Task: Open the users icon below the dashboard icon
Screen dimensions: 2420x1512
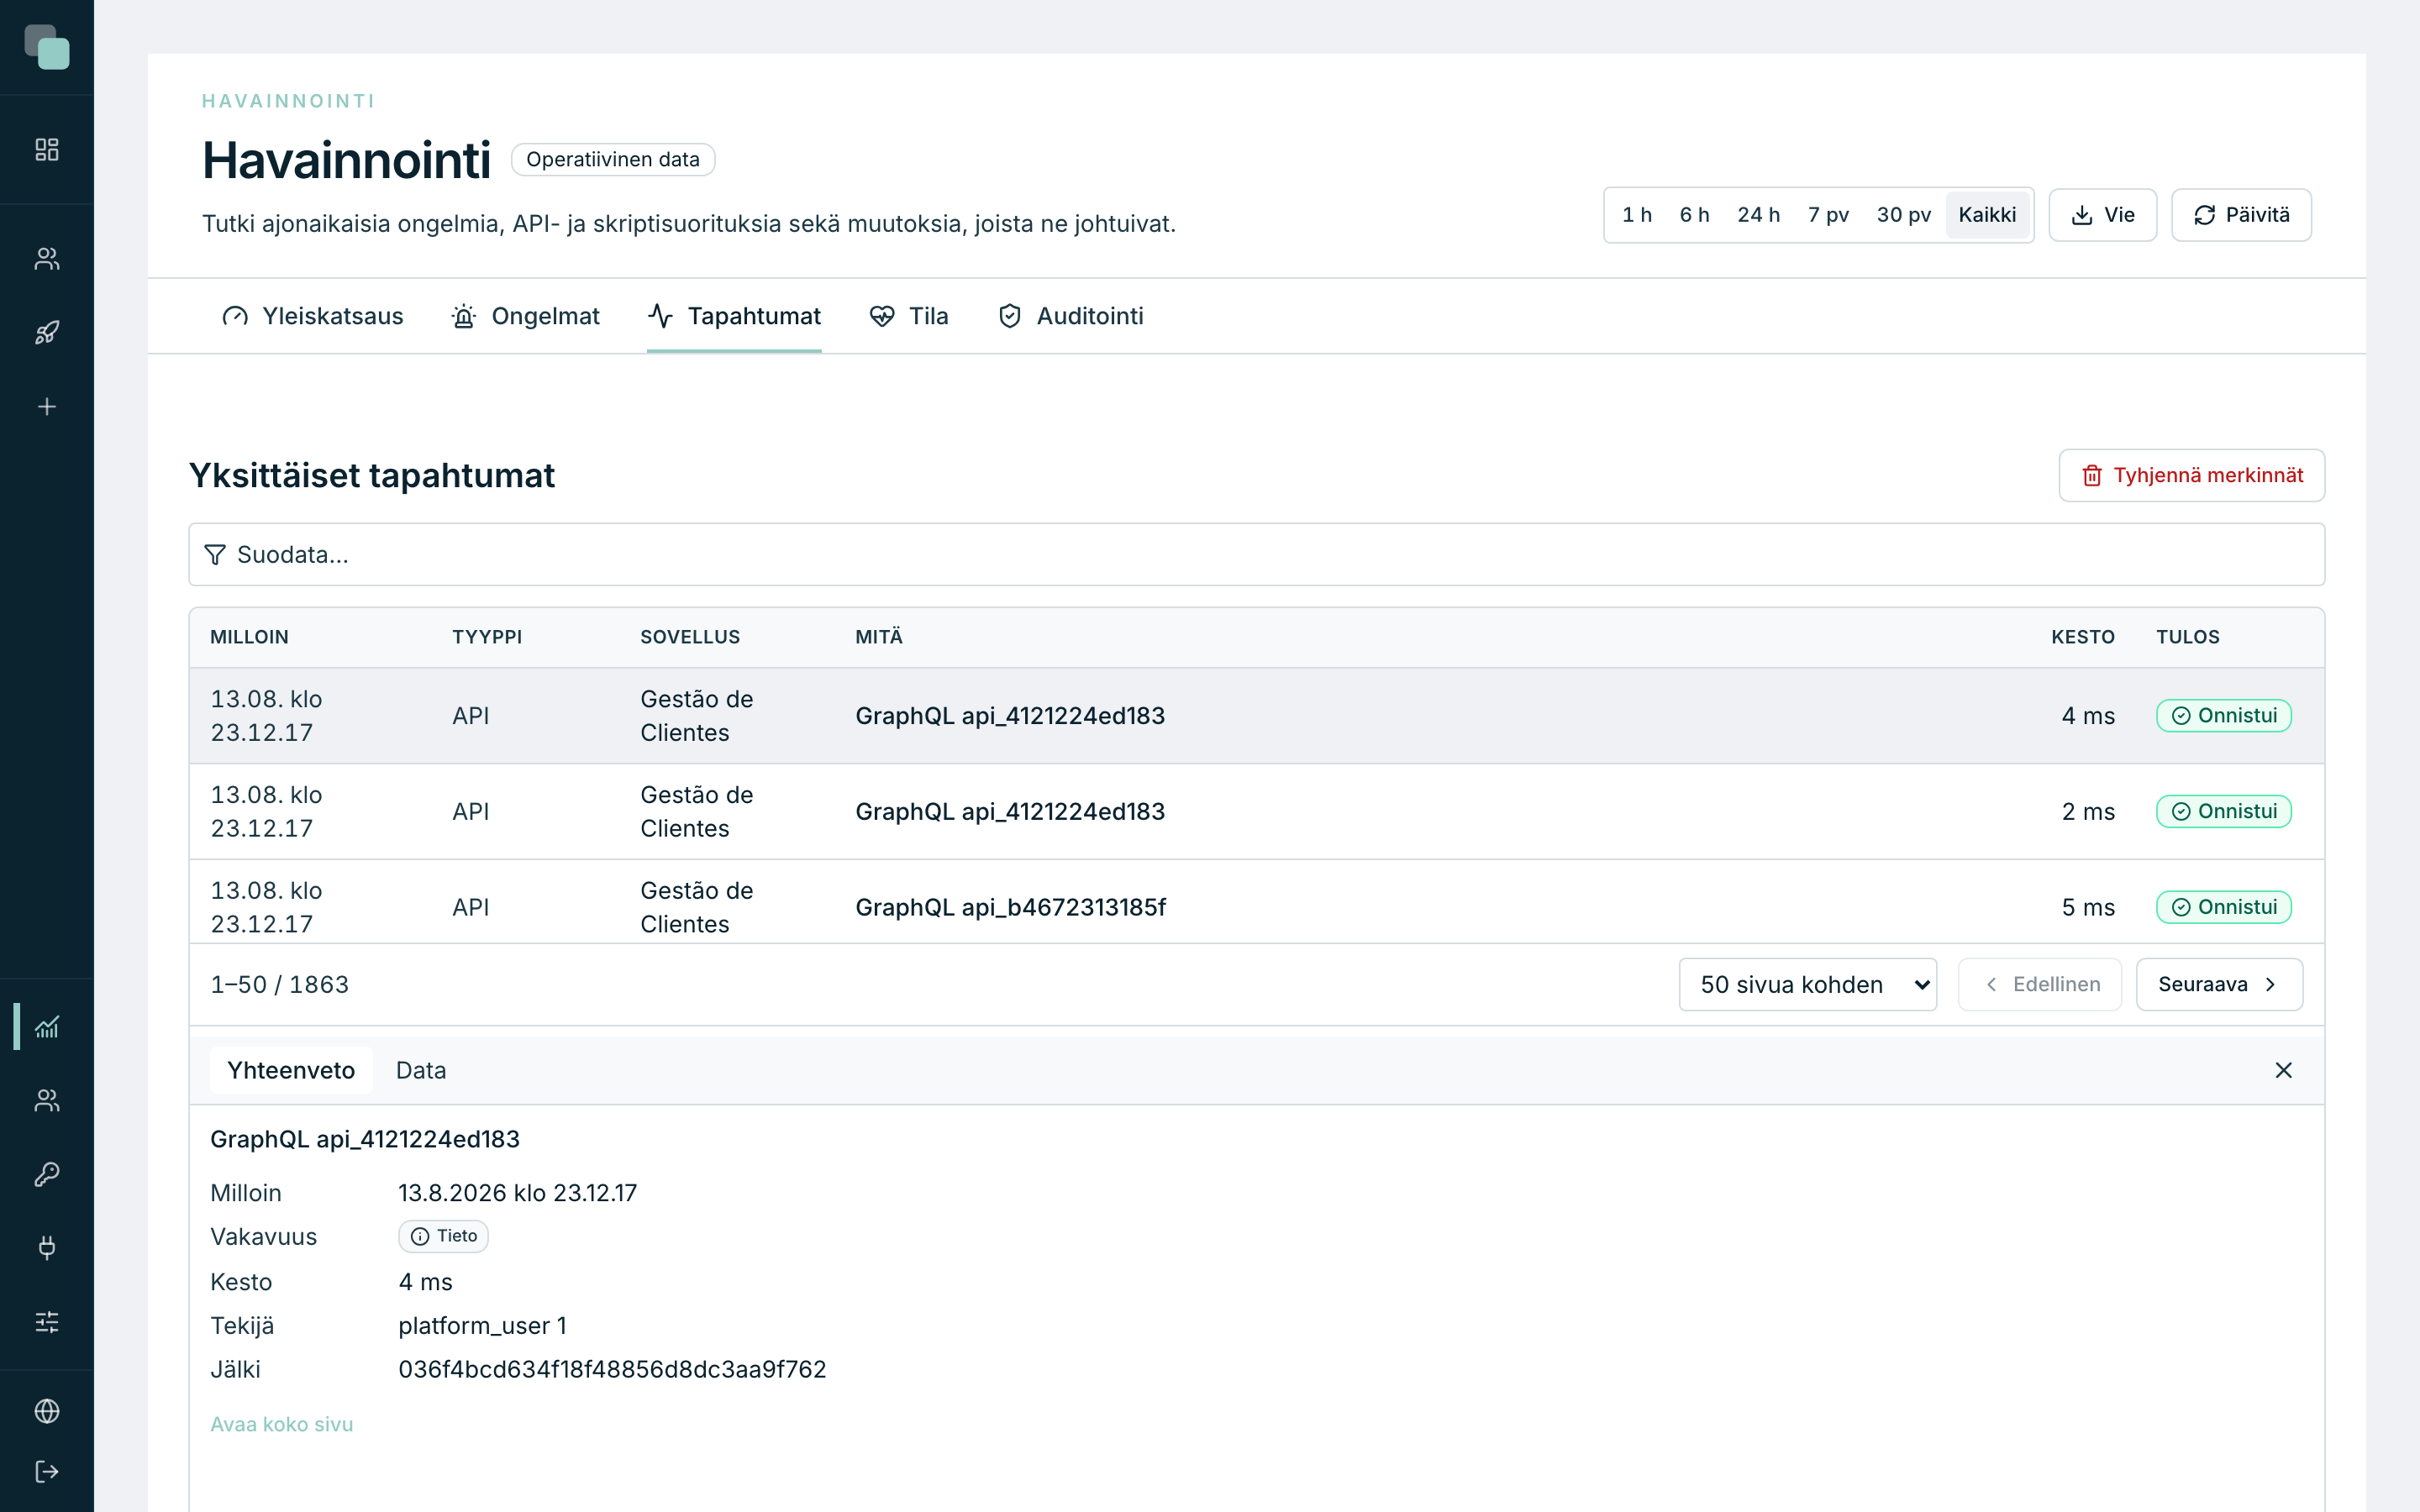Action: point(47,259)
